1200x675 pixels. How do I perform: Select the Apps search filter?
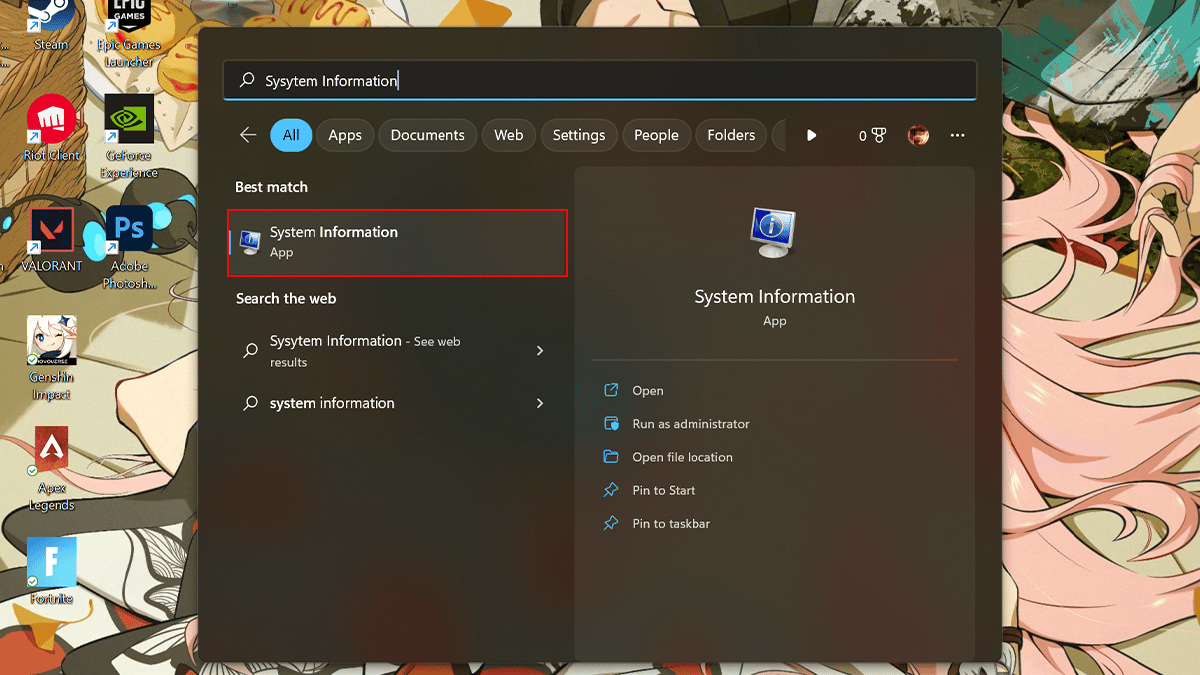344,135
